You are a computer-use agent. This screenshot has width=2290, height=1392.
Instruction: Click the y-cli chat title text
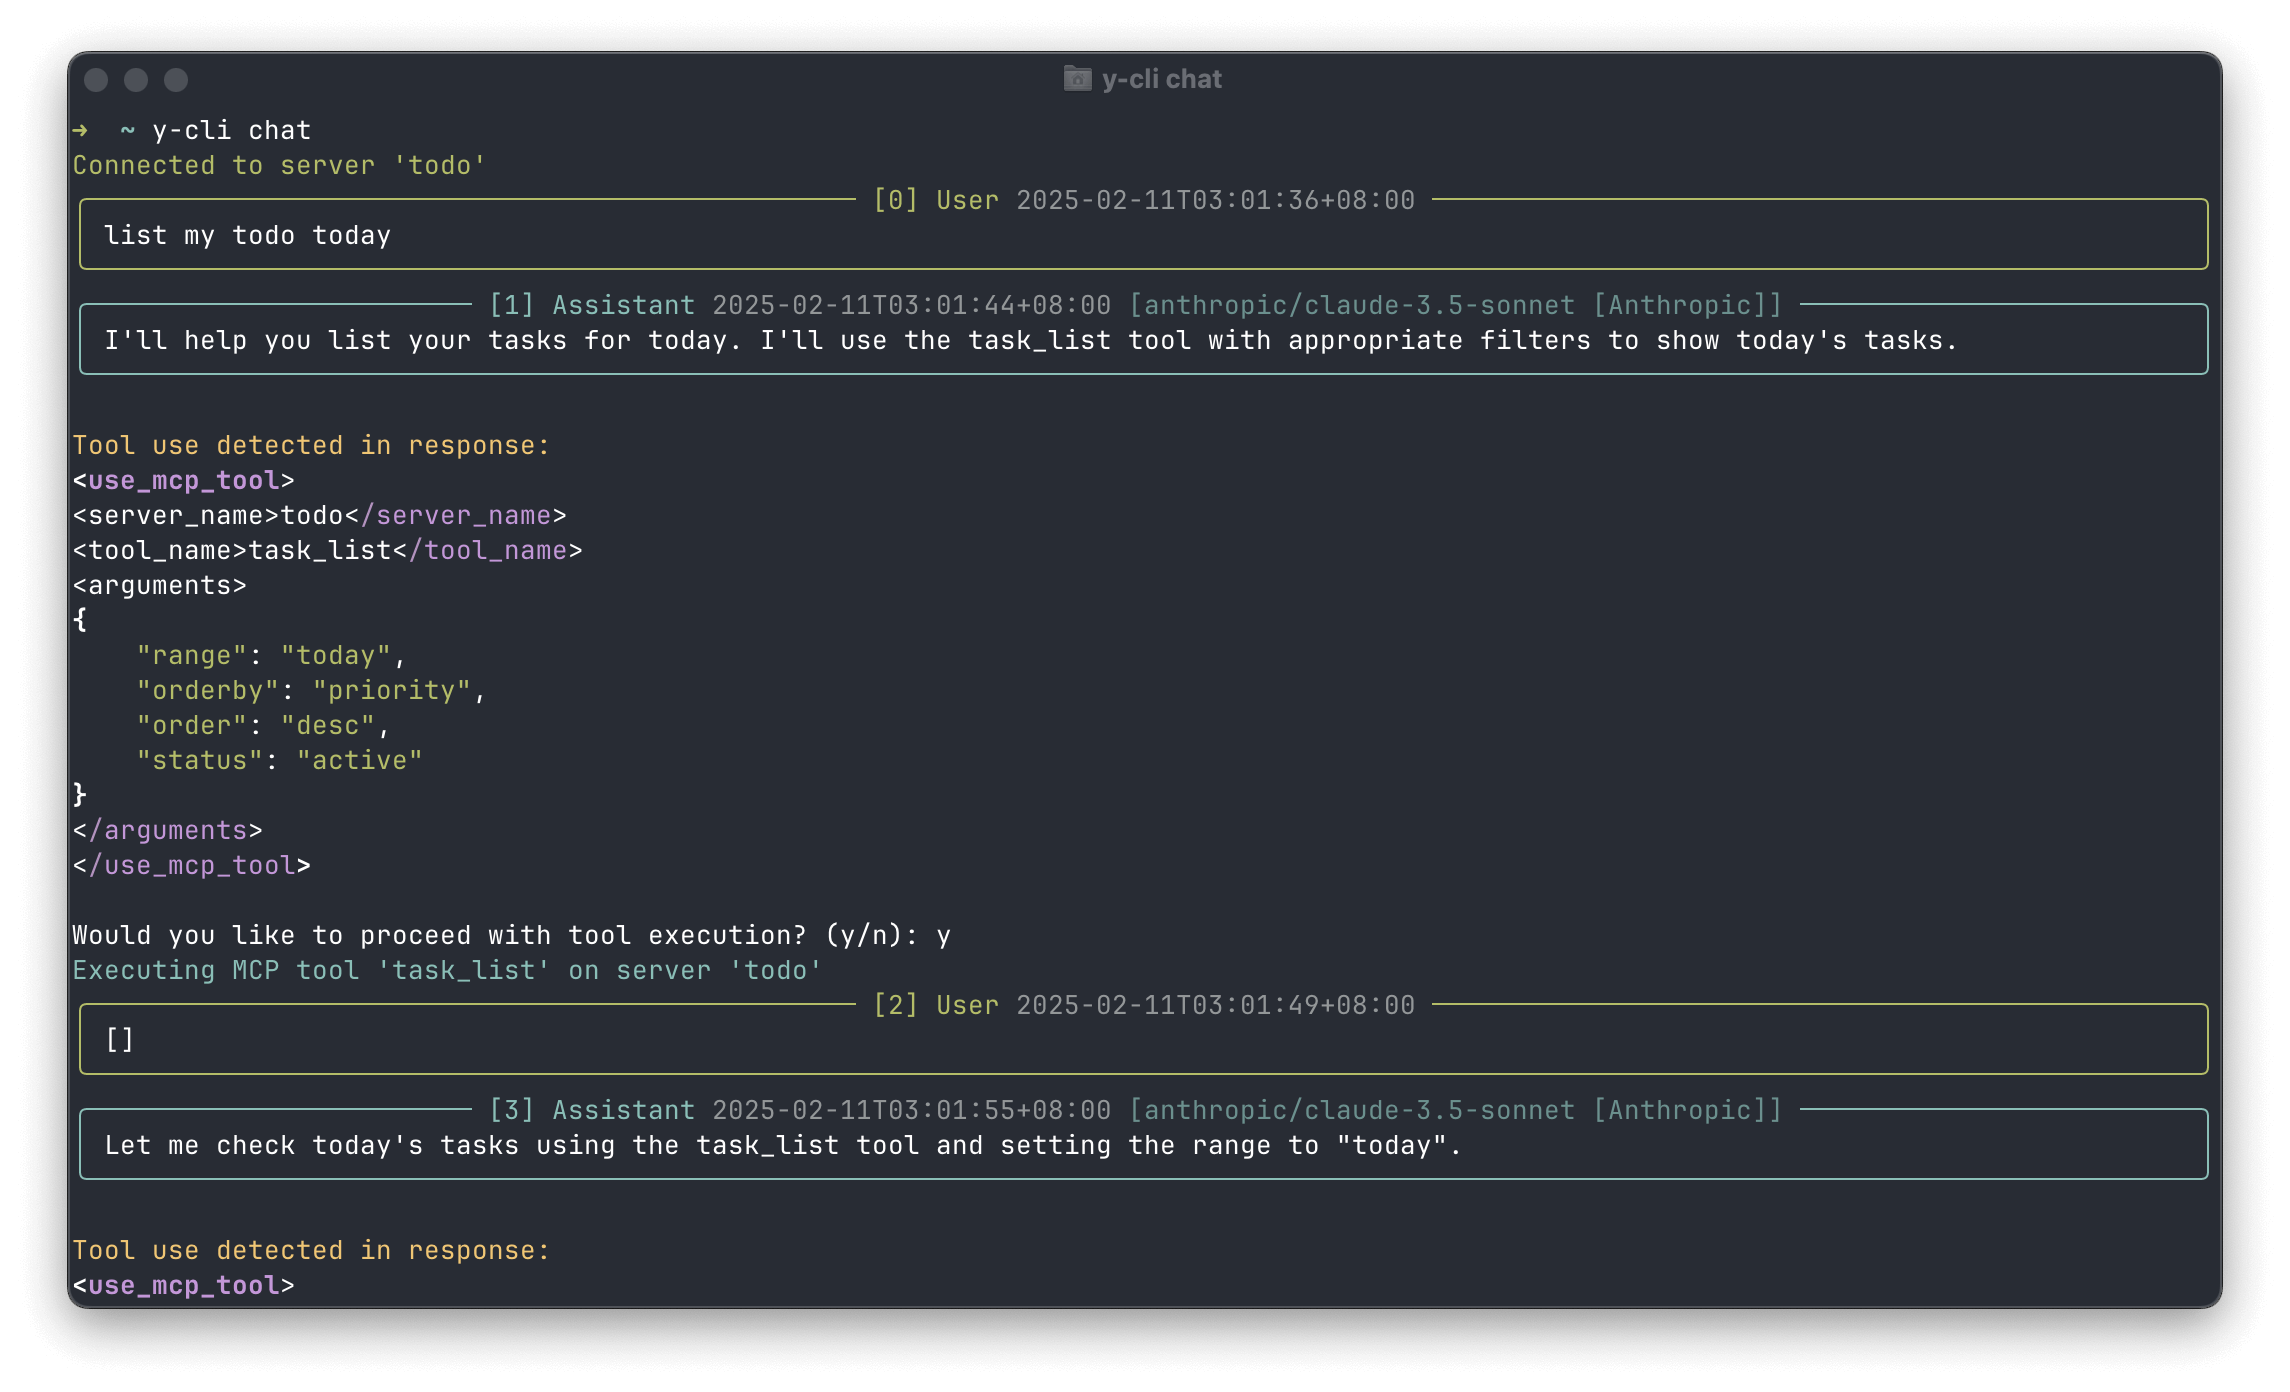click(x=1160, y=78)
